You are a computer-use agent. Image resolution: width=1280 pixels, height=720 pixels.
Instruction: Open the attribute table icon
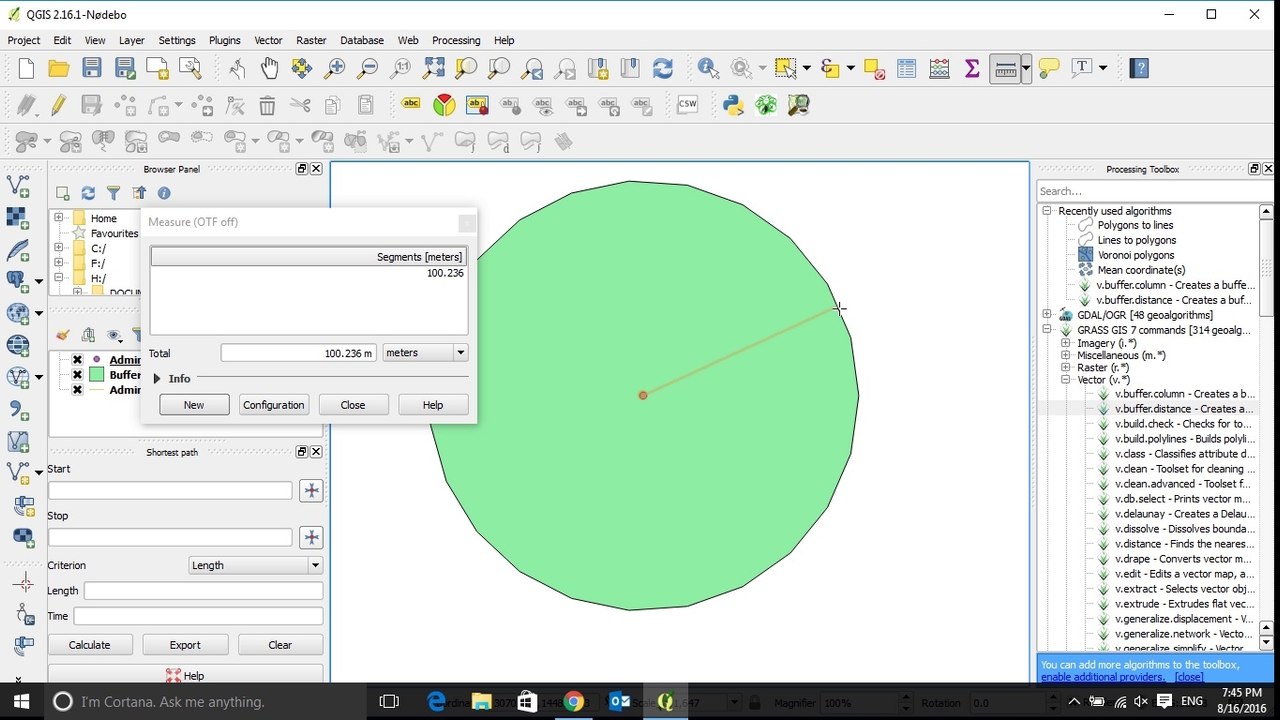(906, 68)
